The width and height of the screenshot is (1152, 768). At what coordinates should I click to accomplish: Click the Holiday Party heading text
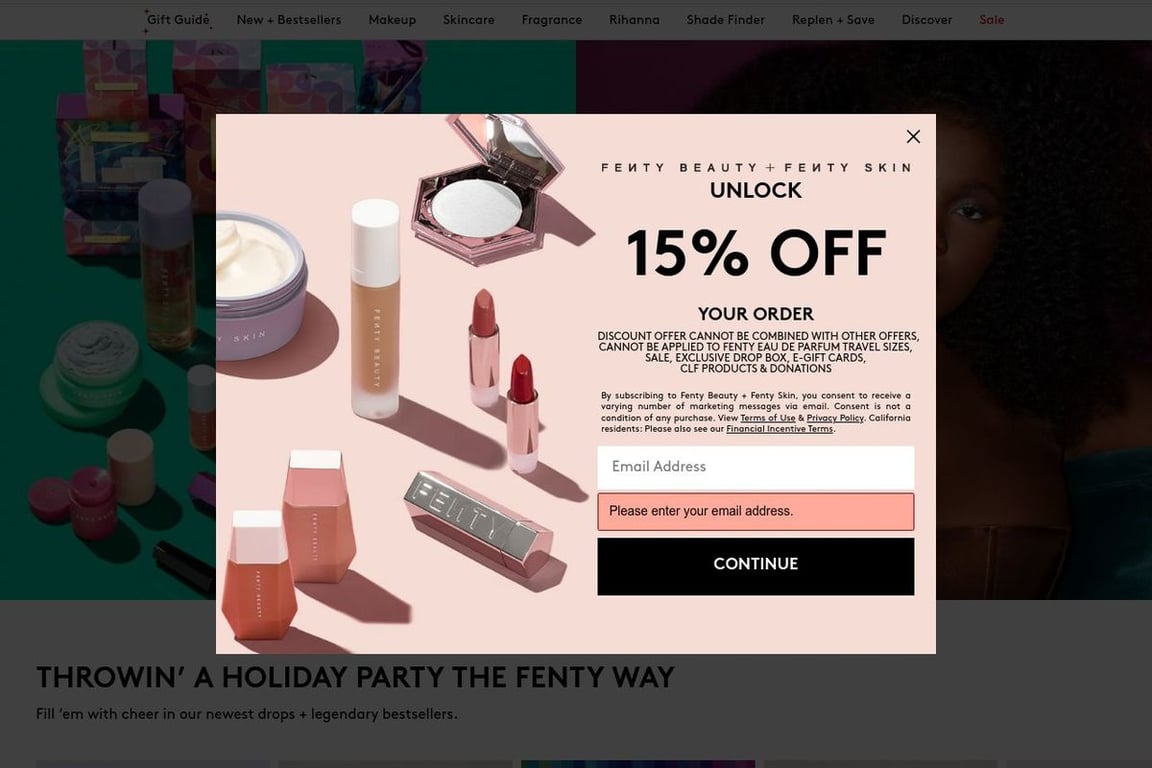355,678
